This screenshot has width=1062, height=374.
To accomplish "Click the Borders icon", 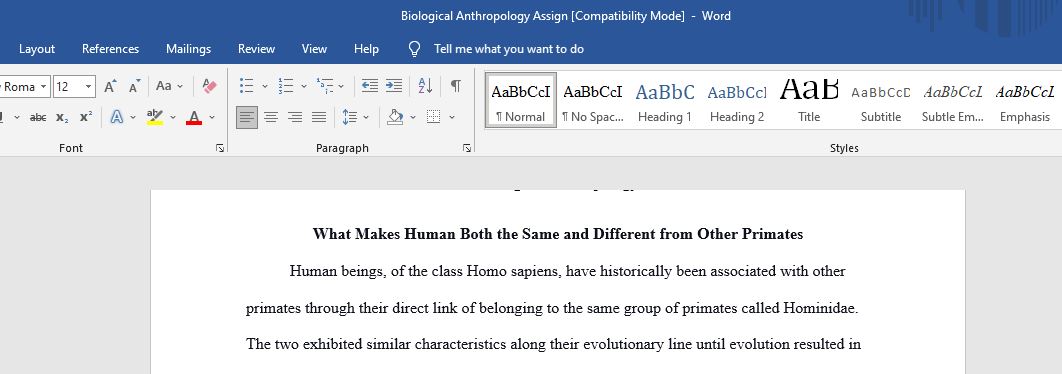I will coord(433,117).
